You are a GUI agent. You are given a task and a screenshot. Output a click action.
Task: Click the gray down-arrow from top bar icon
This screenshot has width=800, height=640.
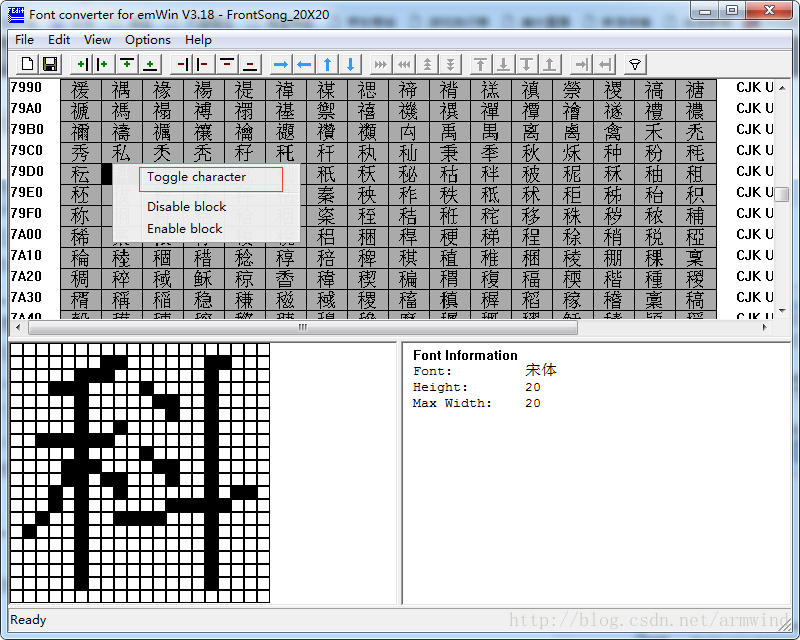[x=527, y=64]
